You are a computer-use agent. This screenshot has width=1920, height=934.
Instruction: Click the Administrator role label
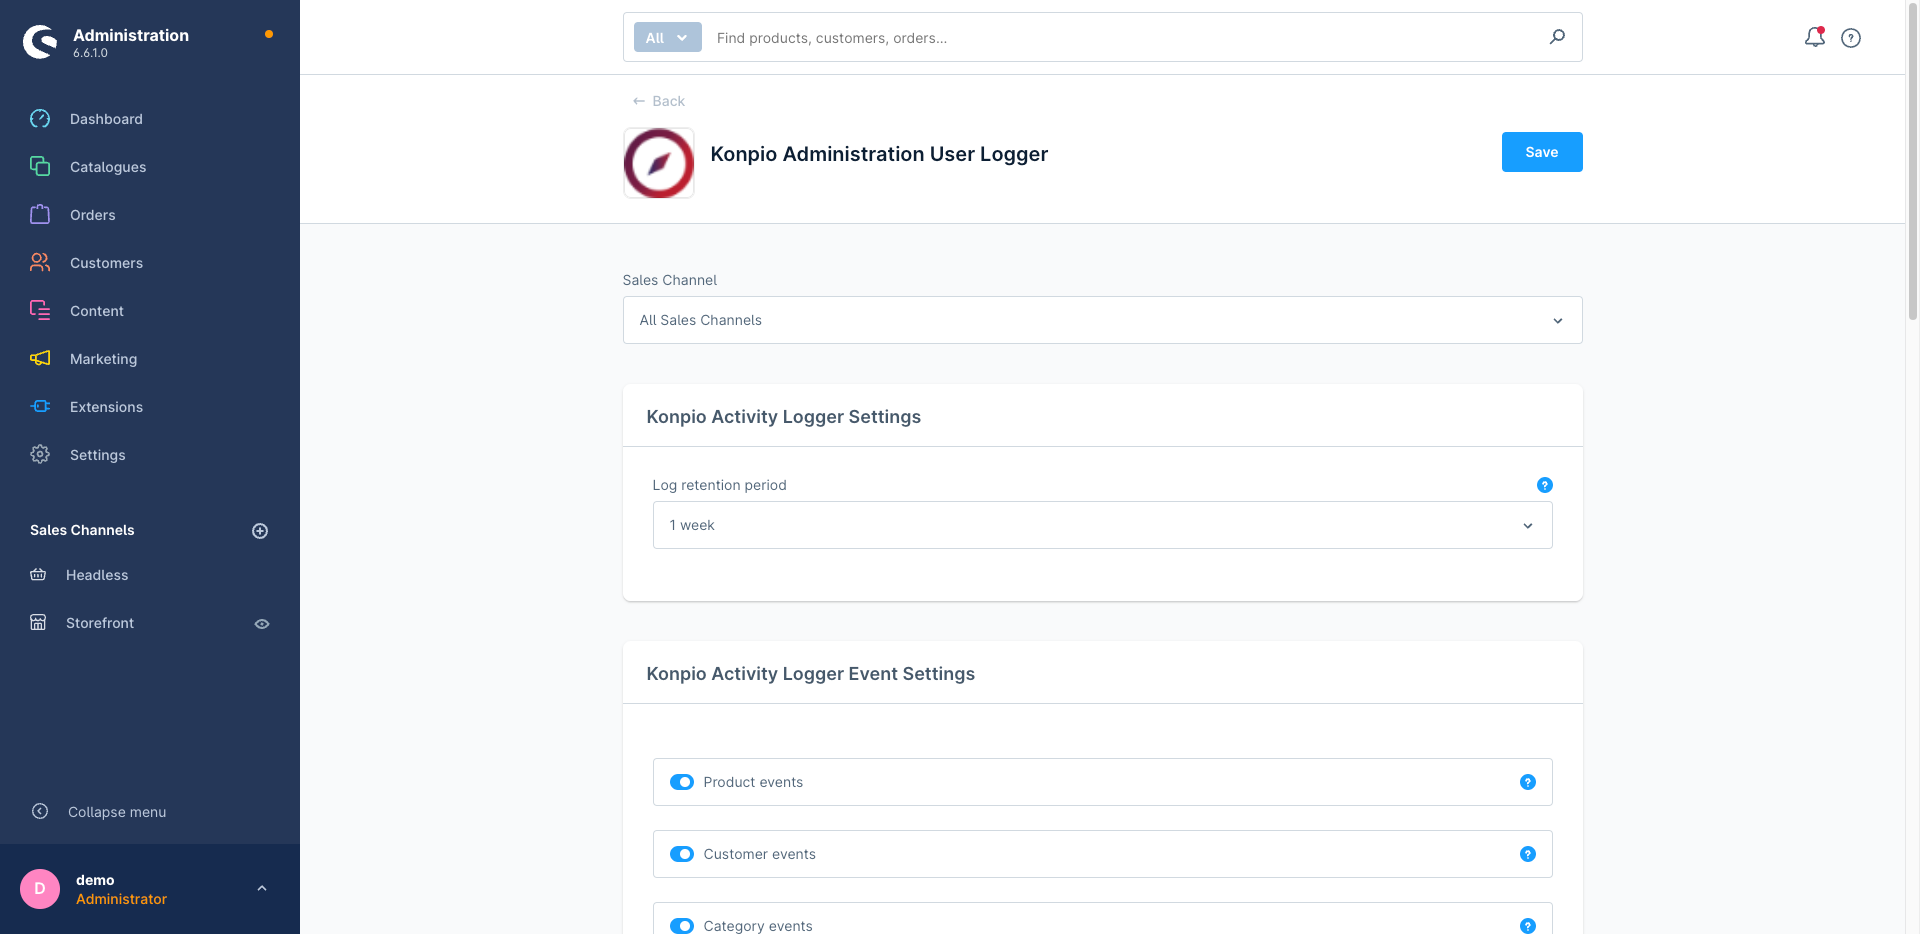(x=122, y=899)
